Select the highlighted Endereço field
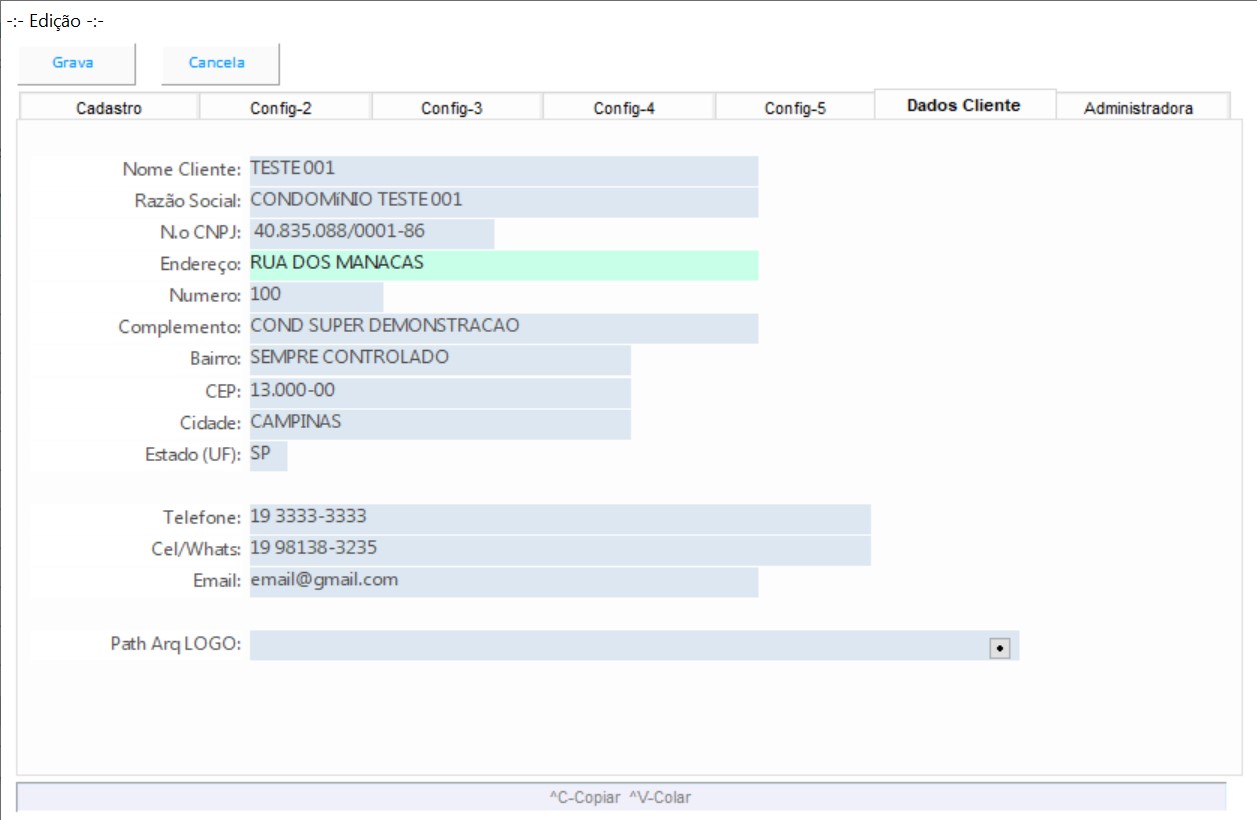Image resolution: width=1257 pixels, height=820 pixels. (503, 265)
